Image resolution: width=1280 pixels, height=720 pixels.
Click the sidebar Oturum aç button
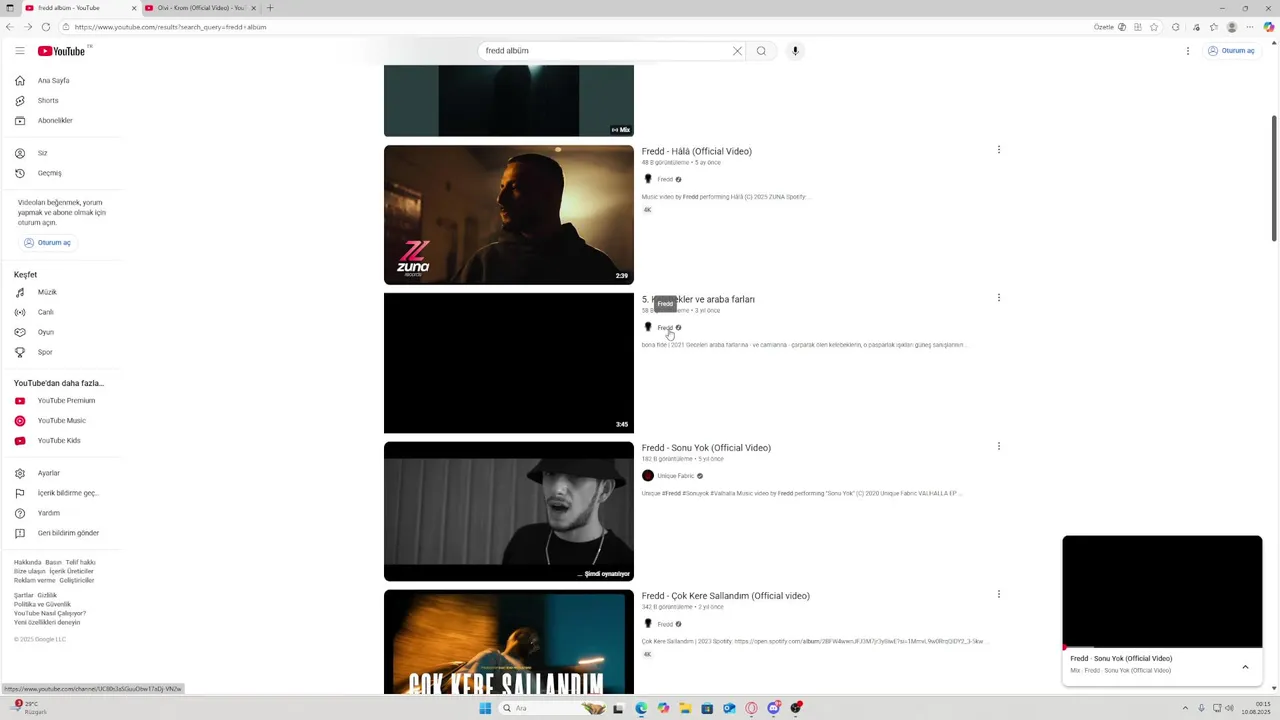click(x=48, y=242)
